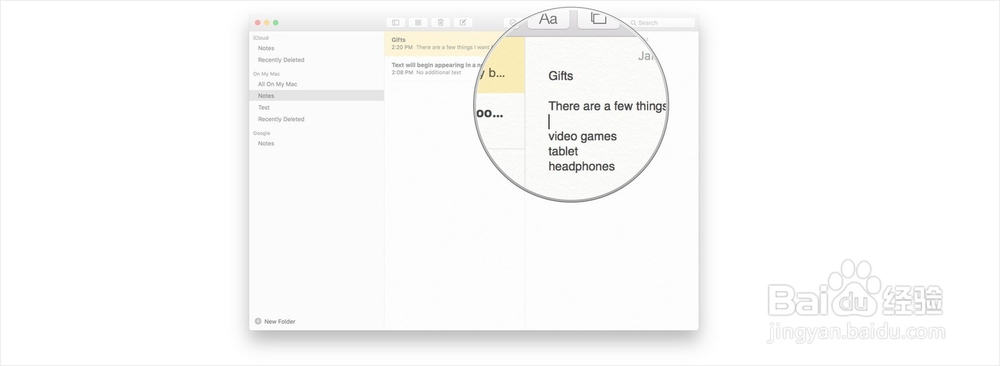Open the 'Text will begin appearing' note
Image resolution: width=1000 pixels, height=366 pixels.
click(x=454, y=69)
